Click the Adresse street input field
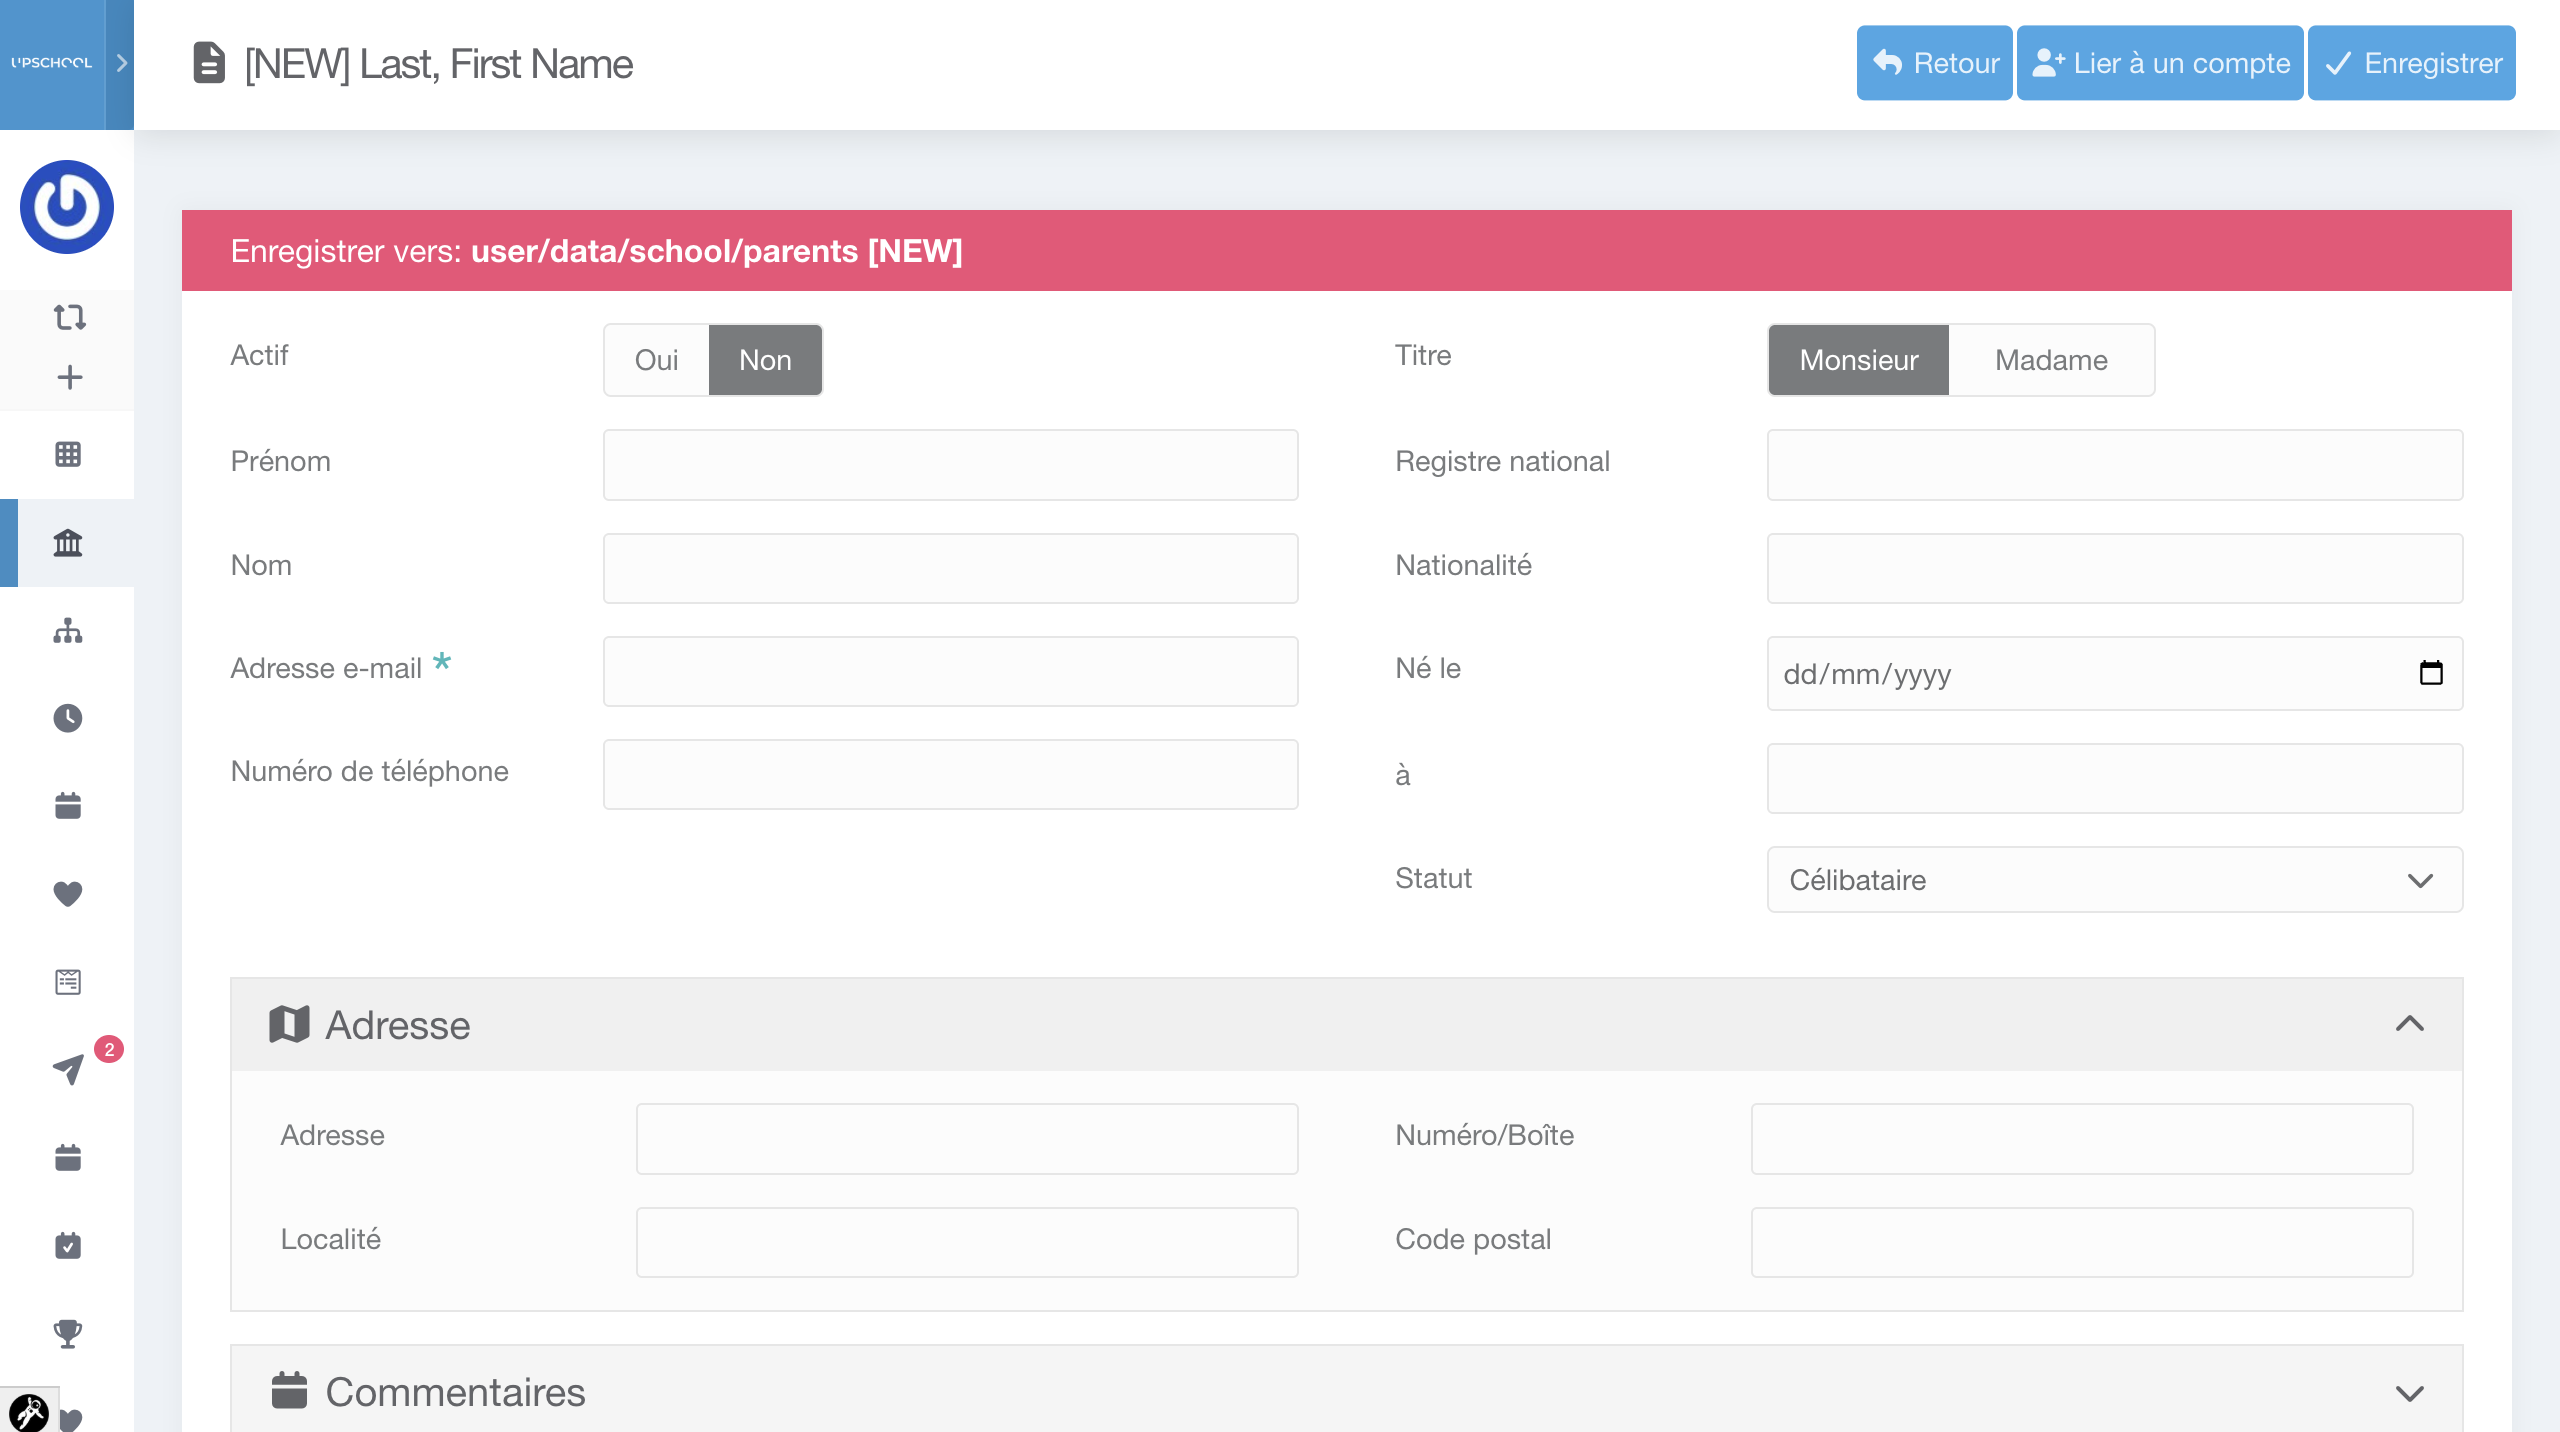 [967, 1139]
